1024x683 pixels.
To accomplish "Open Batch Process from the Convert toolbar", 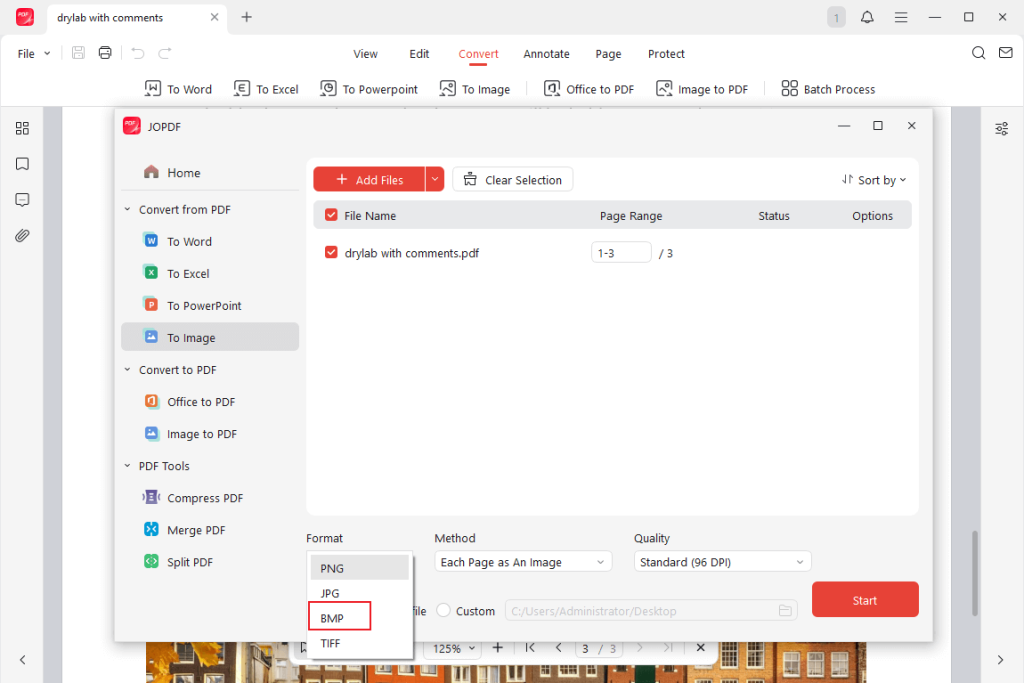I will point(828,89).
